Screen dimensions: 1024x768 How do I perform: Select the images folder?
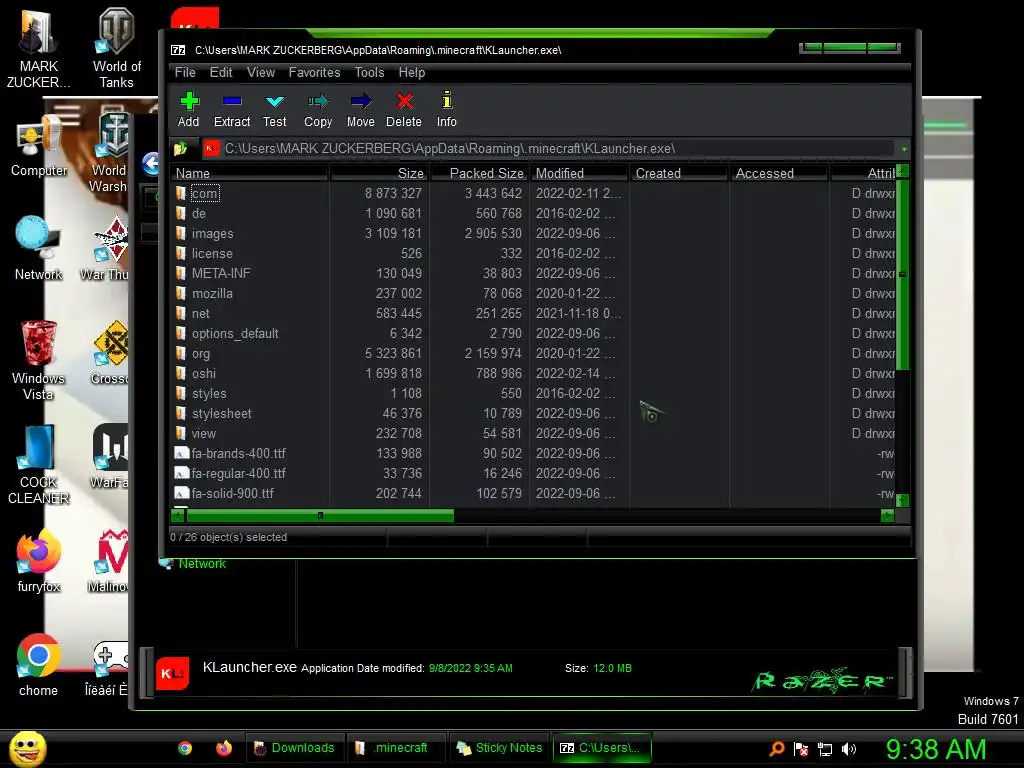click(x=212, y=233)
